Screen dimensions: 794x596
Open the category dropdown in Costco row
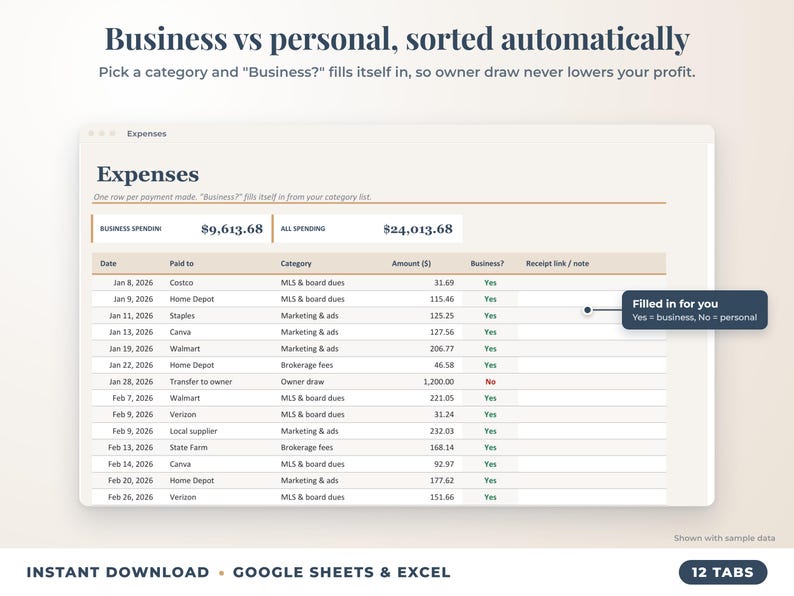click(312, 283)
